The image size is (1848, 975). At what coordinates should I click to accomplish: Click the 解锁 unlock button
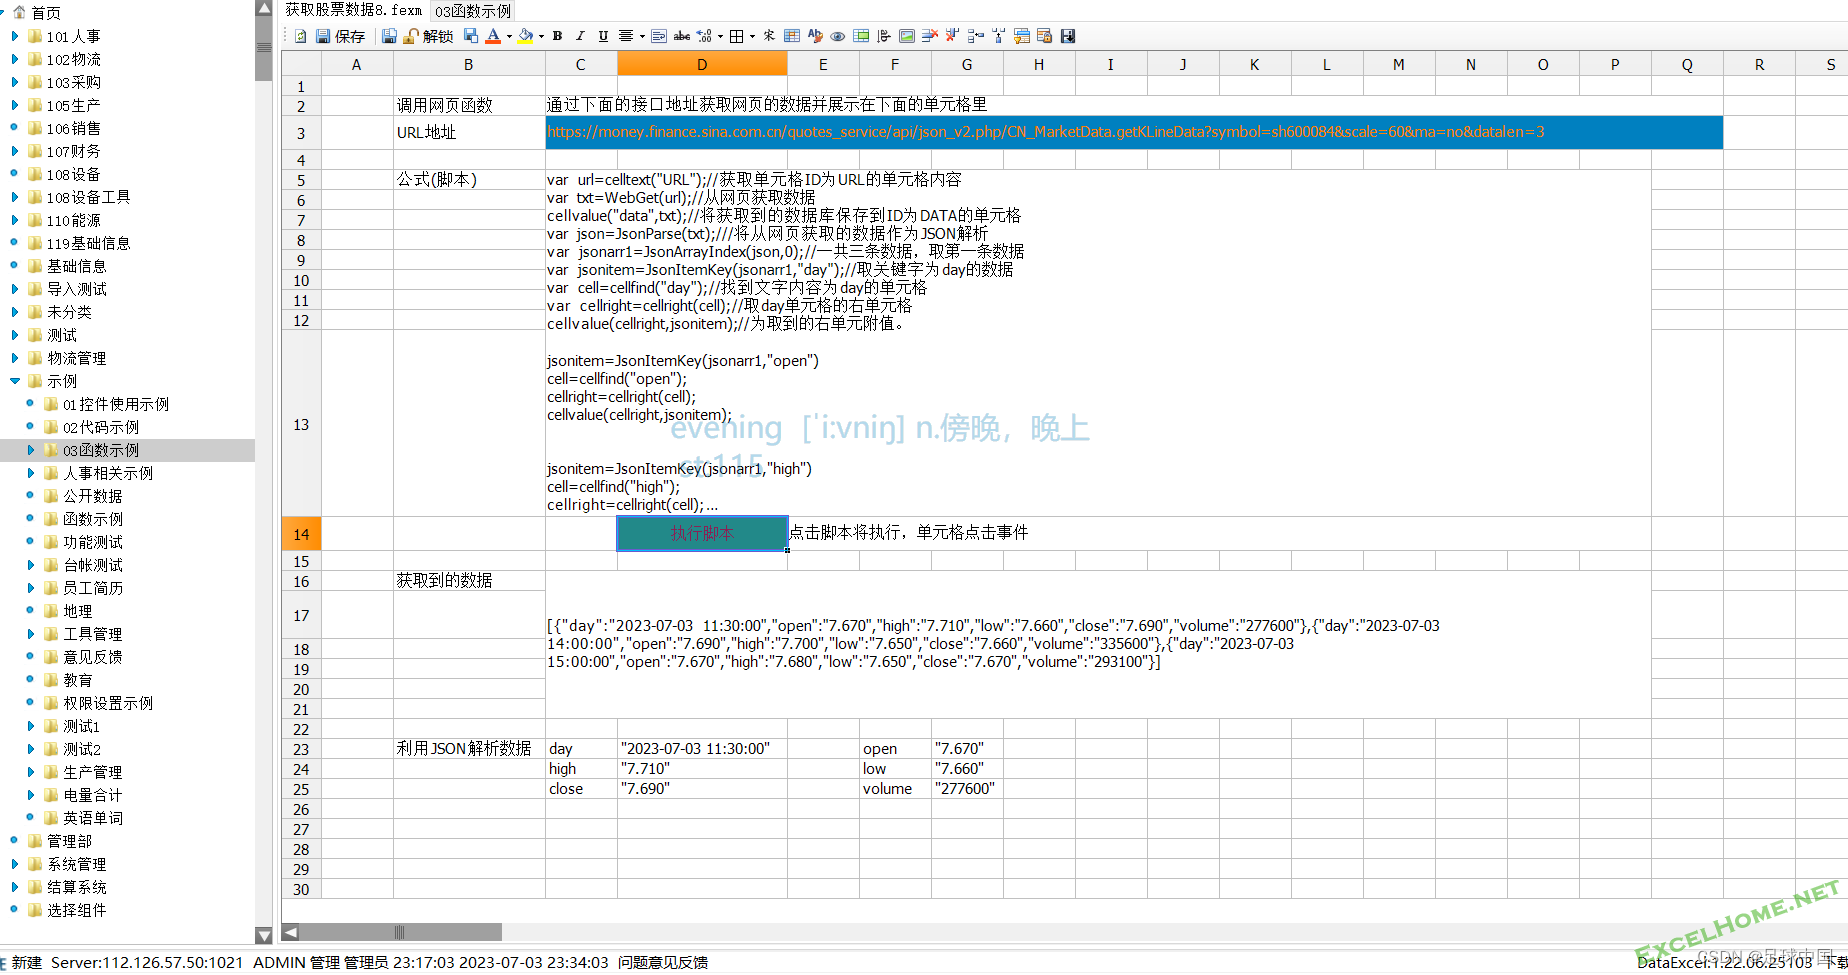tap(428, 36)
